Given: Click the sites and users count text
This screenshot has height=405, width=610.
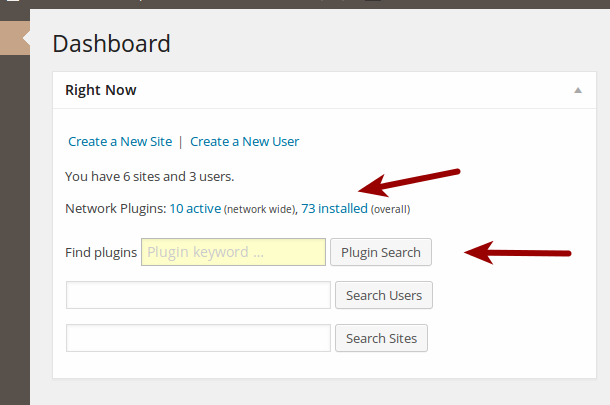Looking at the screenshot, I should point(149,177).
